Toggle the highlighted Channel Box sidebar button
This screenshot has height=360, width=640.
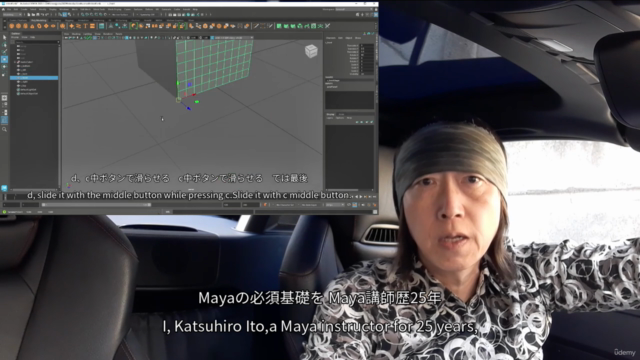point(376,15)
